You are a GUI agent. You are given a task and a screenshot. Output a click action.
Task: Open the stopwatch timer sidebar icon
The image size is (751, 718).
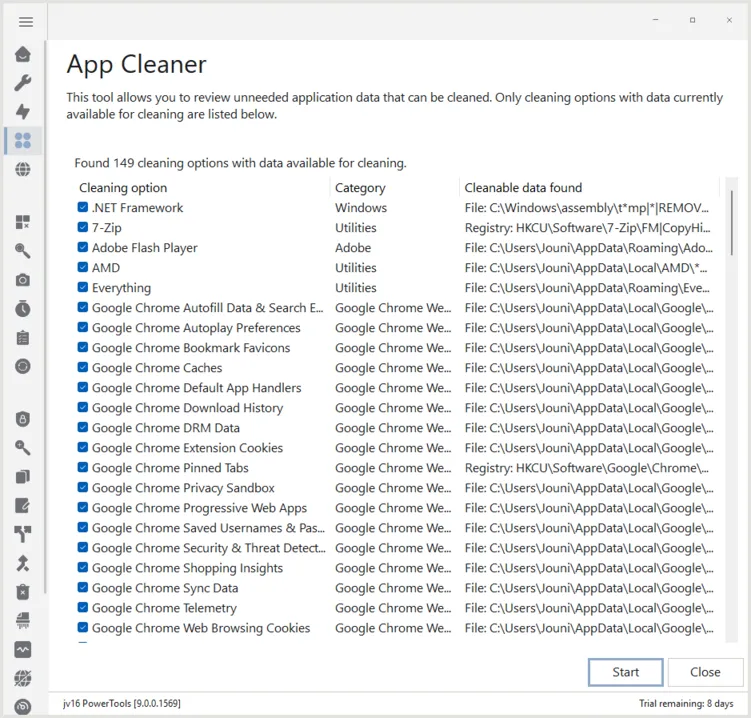[23, 308]
